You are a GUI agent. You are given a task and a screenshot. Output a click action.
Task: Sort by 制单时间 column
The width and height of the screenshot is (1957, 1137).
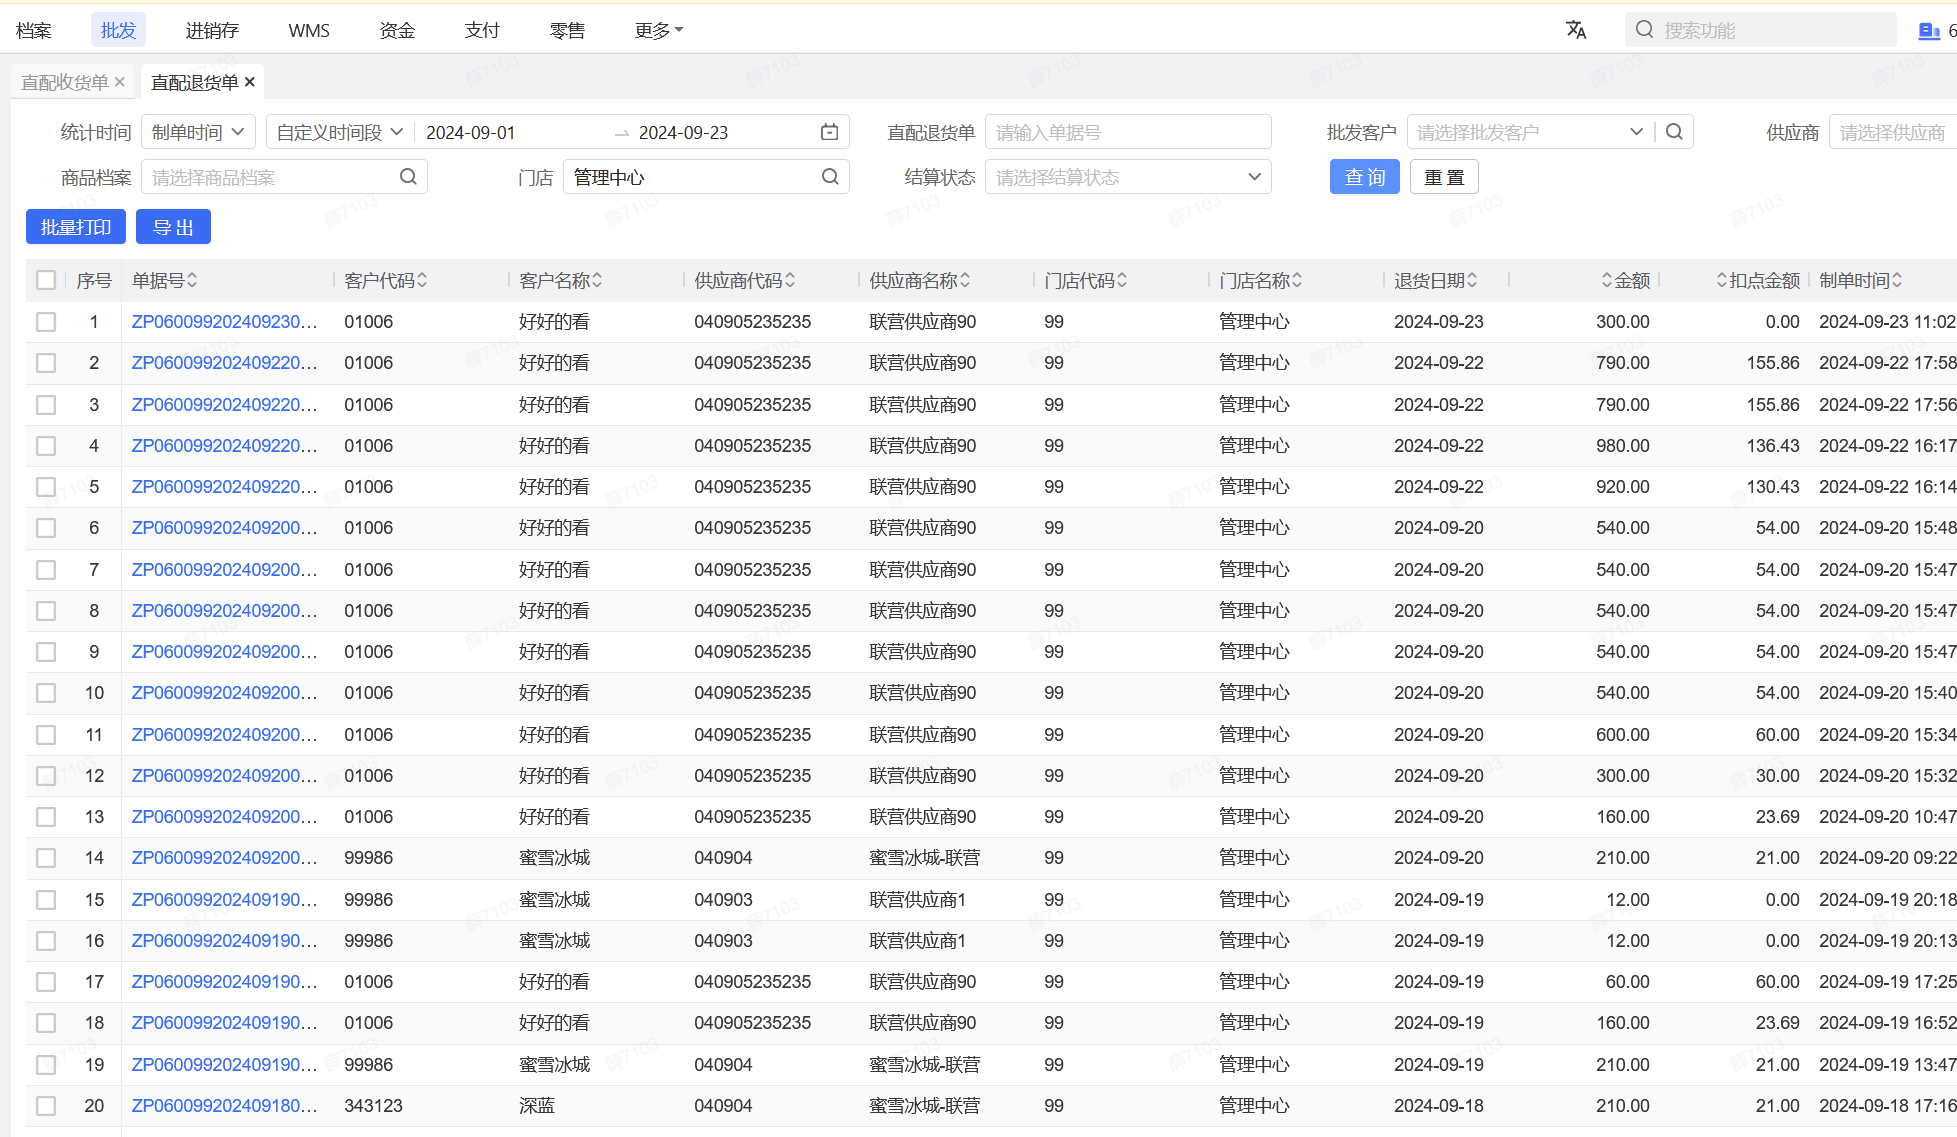click(1897, 281)
